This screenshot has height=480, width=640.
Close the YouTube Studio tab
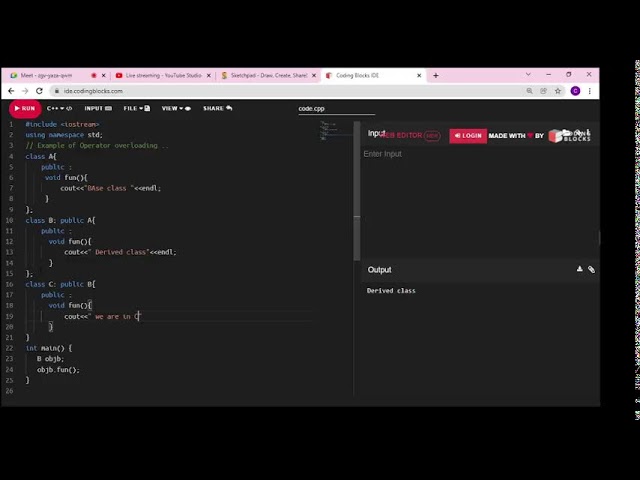pos(209,76)
